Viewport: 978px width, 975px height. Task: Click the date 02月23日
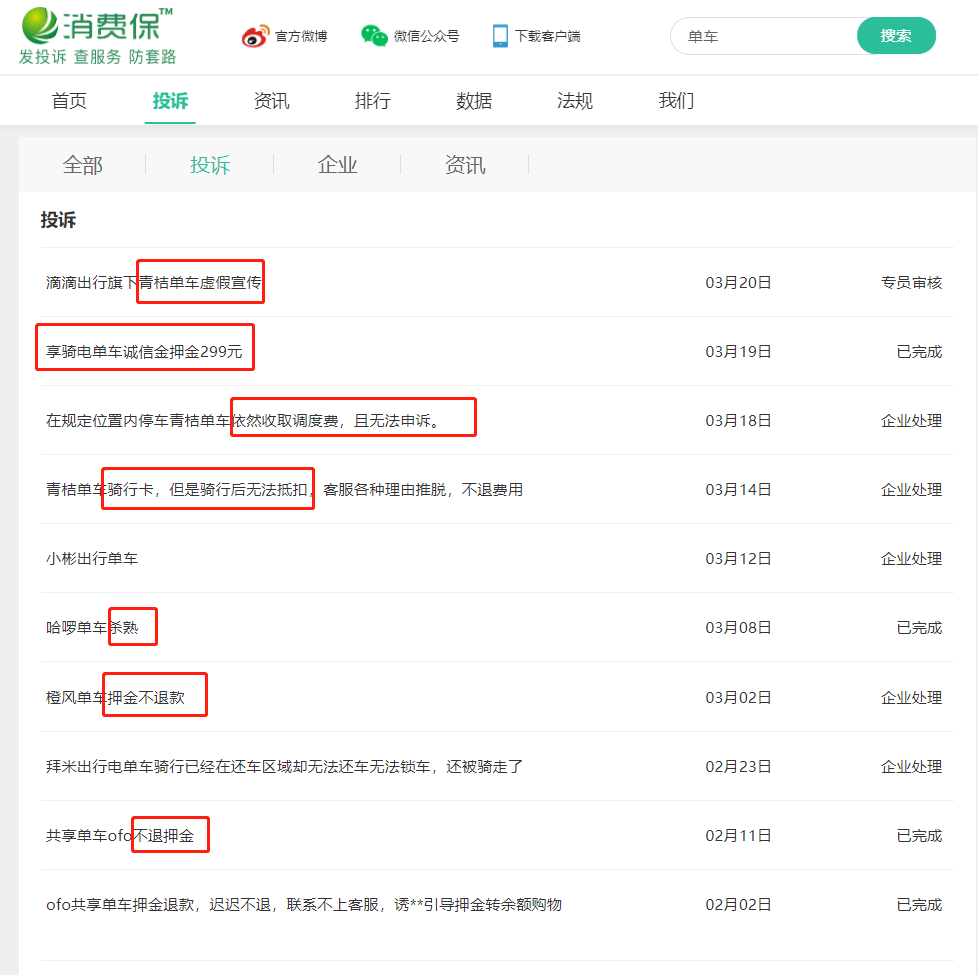pos(738,767)
